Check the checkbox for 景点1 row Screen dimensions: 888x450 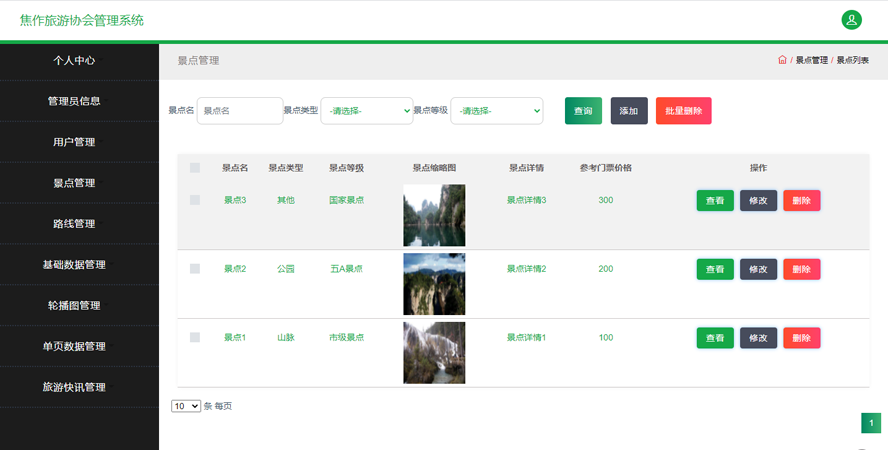pyautogui.click(x=195, y=337)
